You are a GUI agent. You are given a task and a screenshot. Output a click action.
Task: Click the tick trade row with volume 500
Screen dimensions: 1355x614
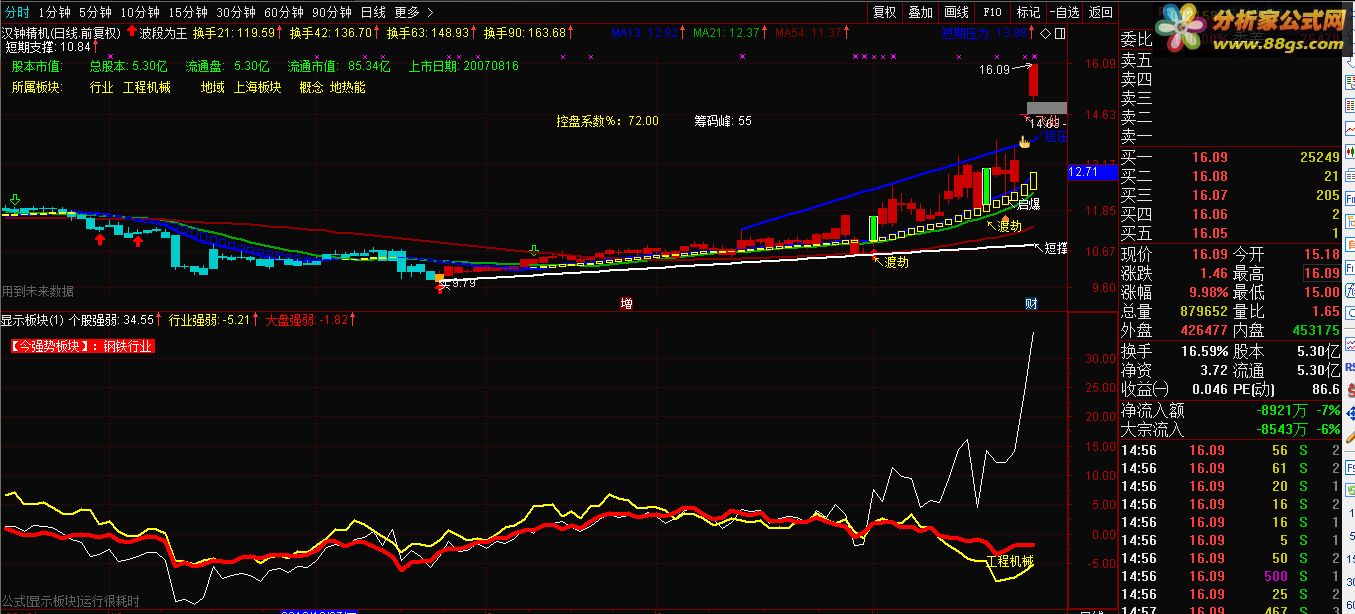coord(1229,577)
